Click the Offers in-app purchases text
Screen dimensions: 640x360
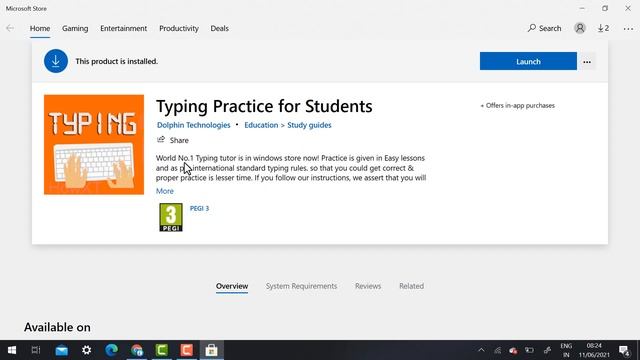click(x=518, y=105)
